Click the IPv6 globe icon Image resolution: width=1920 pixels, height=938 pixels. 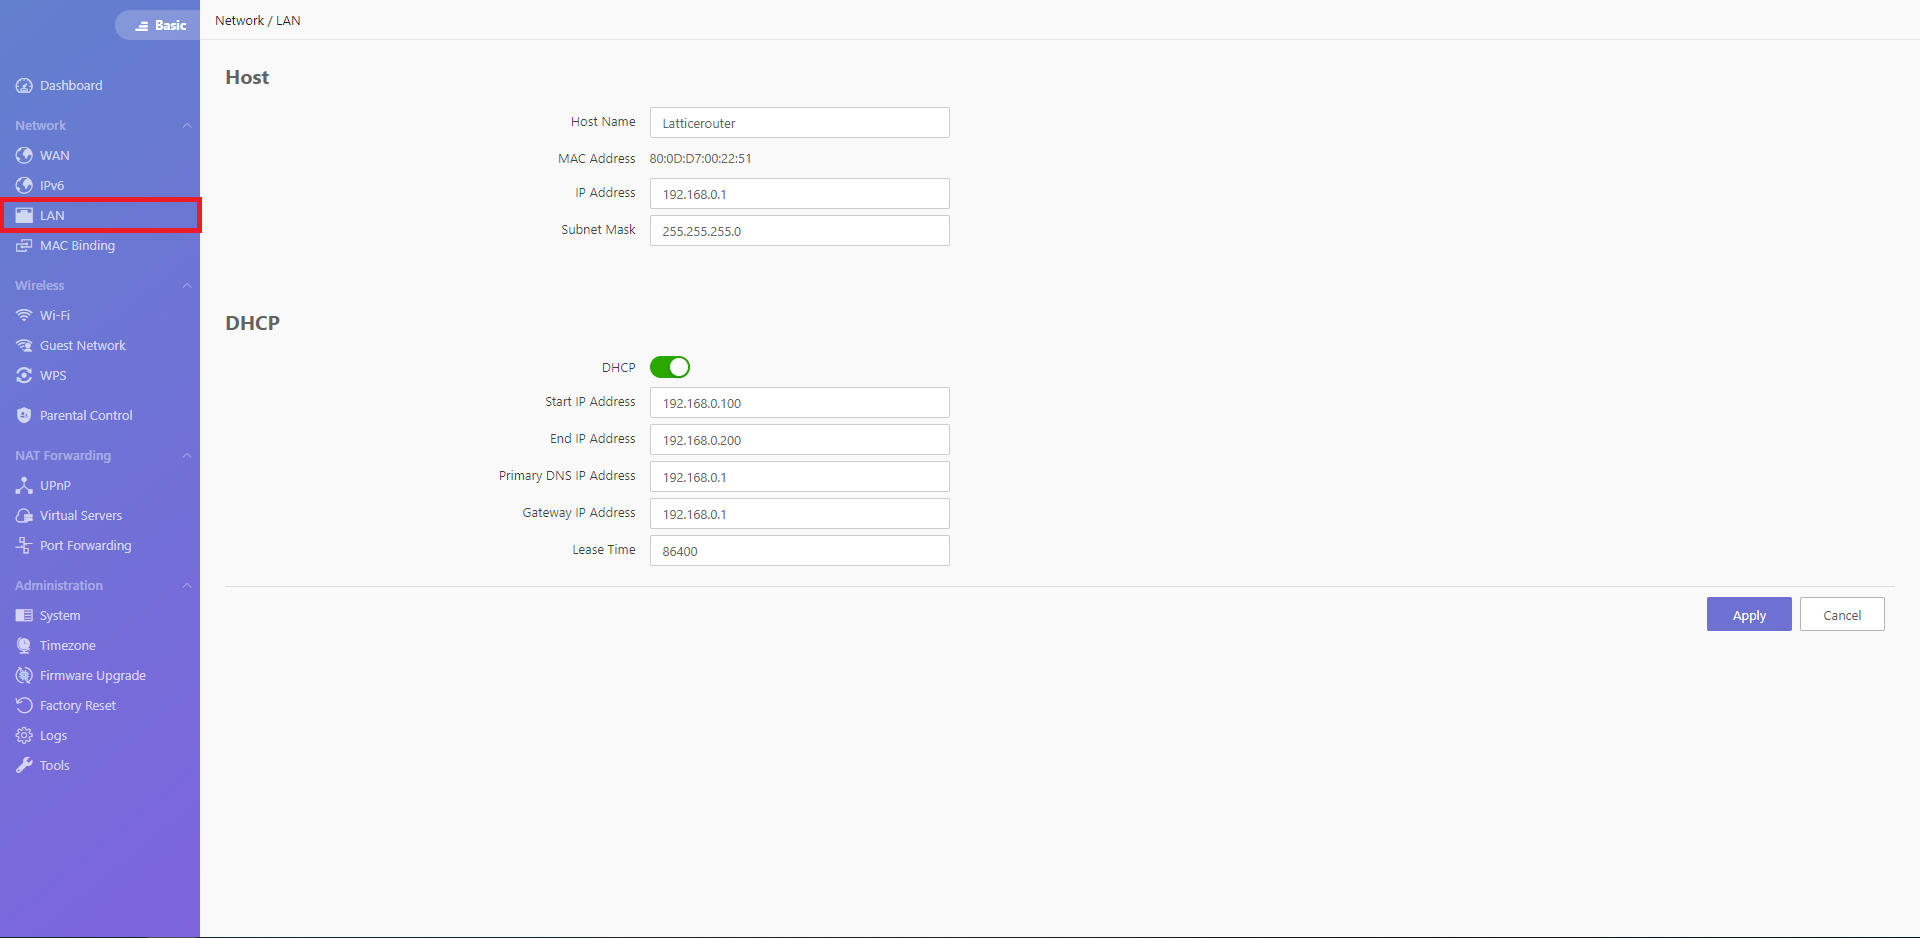point(24,186)
